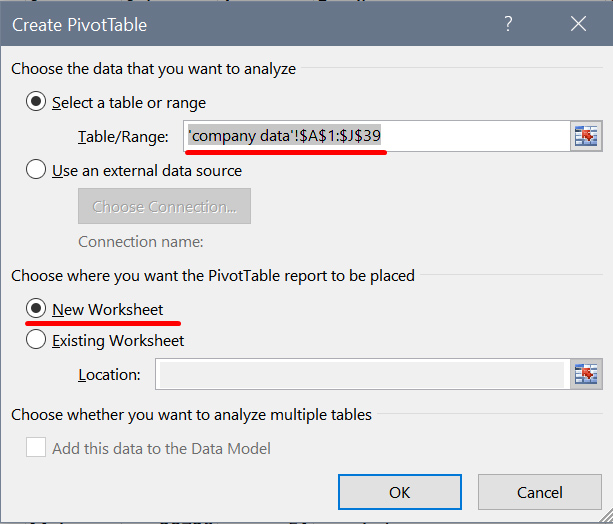Click the 'analyze multiple tables' section heading
Image resolution: width=613 pixels, height=524 pixels.
click(x=190, y=414)
